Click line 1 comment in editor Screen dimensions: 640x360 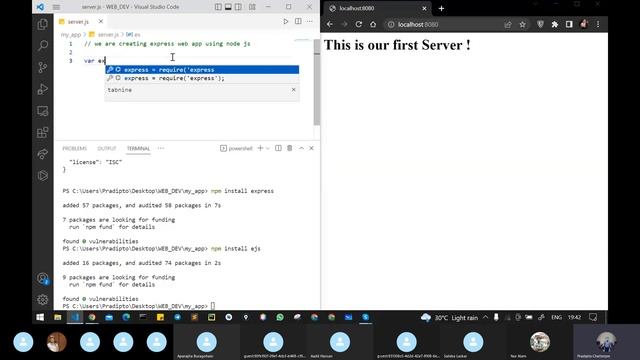click(x=167, y=44)
